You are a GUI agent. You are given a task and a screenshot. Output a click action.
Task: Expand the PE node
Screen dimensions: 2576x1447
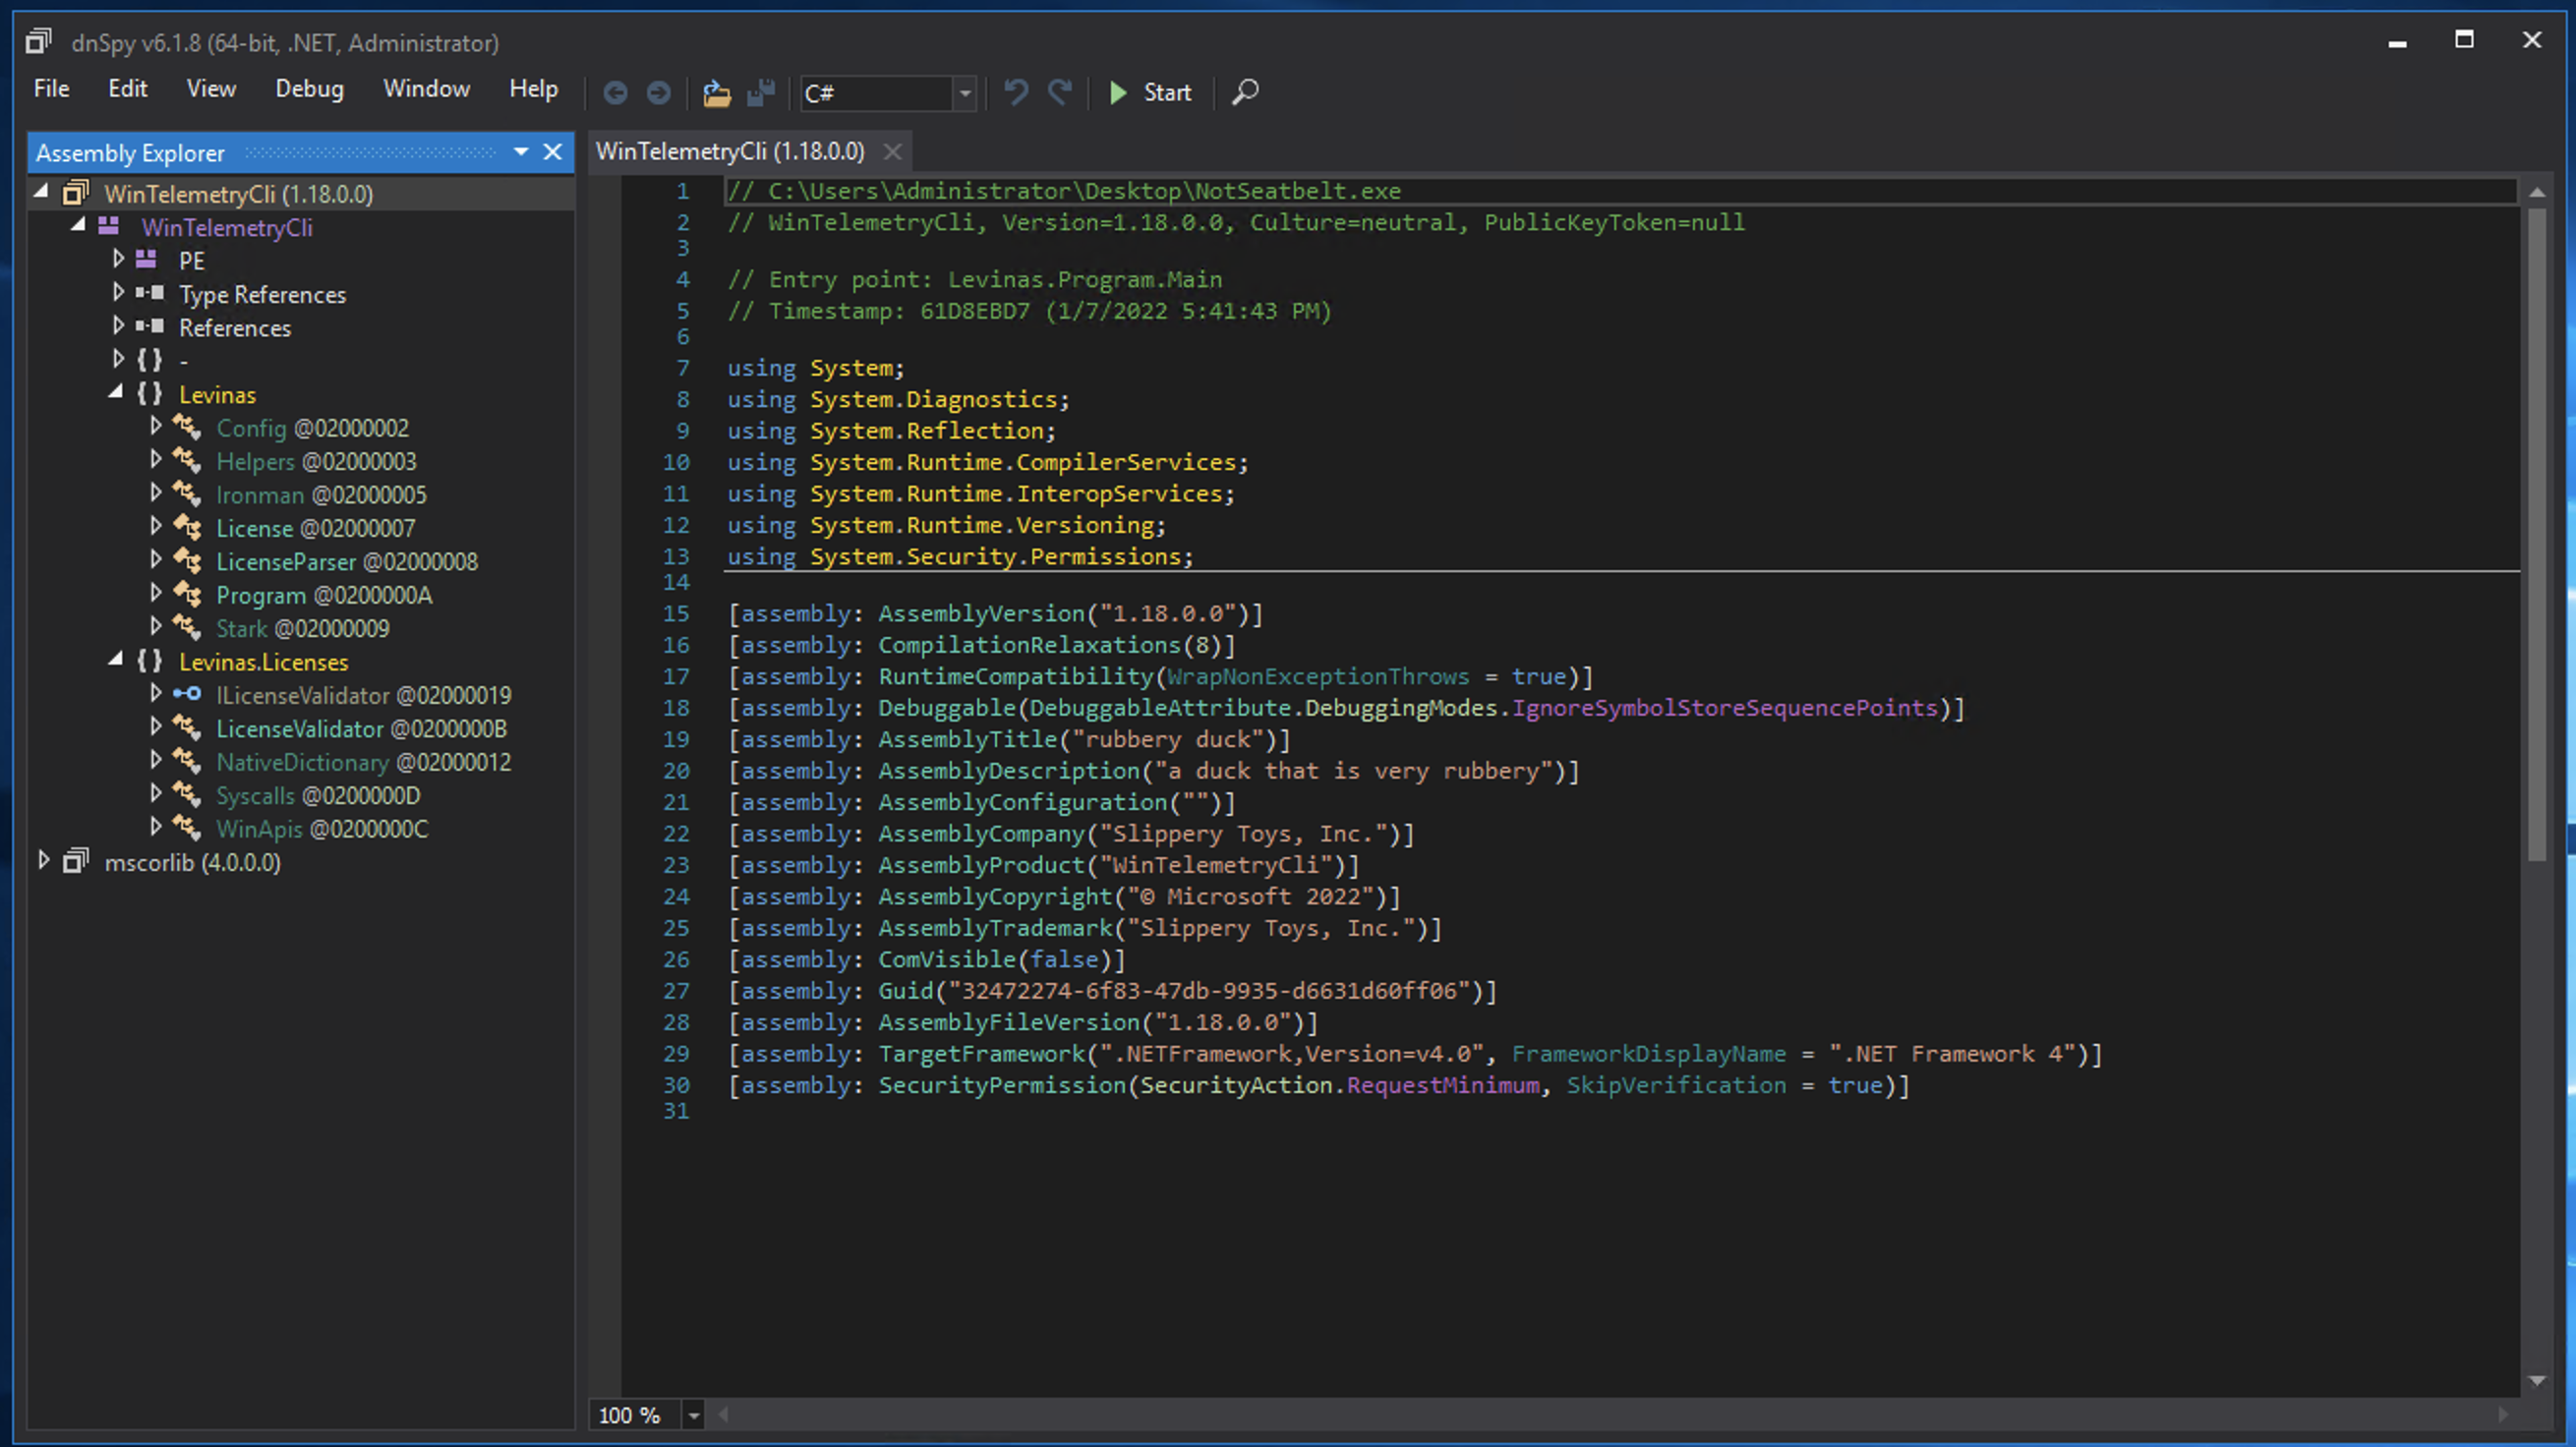tap(118, 260)
